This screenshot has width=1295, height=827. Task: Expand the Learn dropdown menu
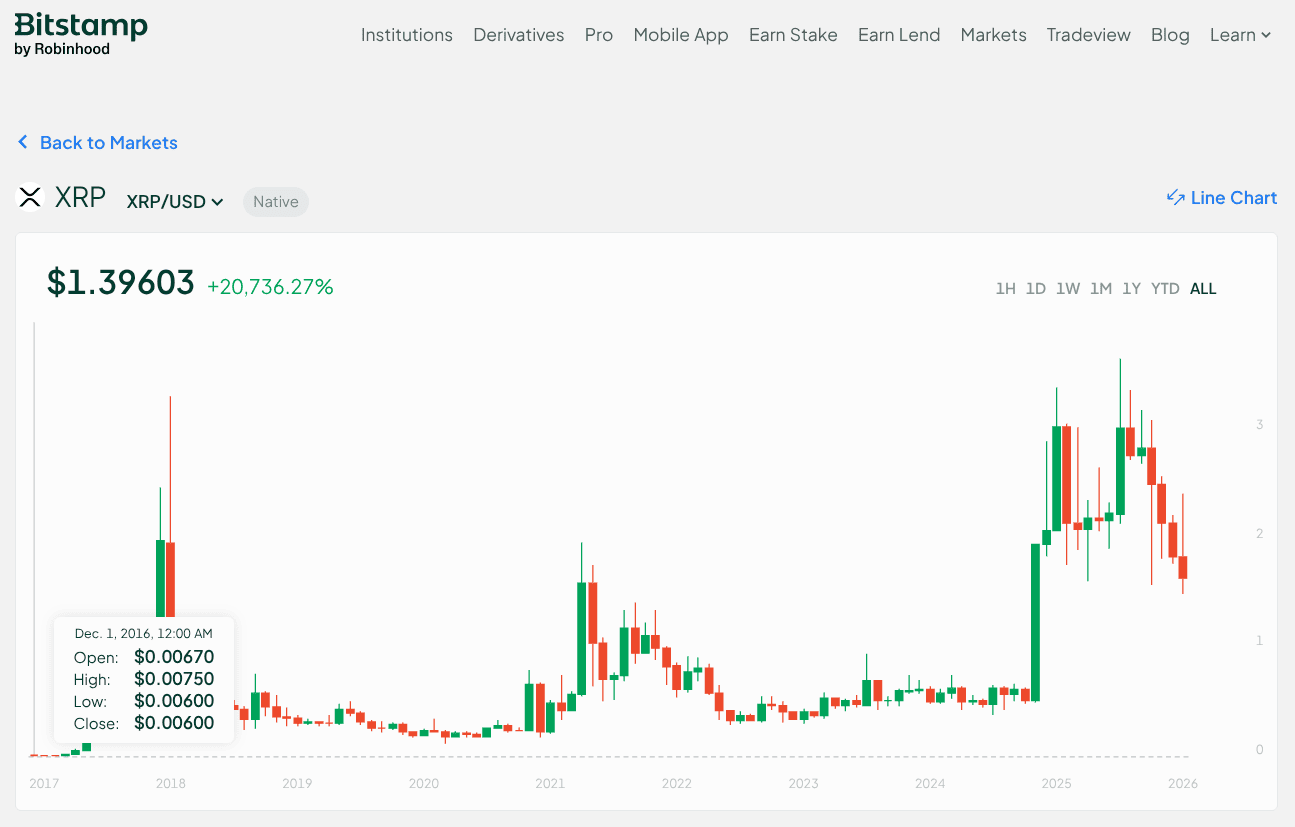(x=1240, y=35)
